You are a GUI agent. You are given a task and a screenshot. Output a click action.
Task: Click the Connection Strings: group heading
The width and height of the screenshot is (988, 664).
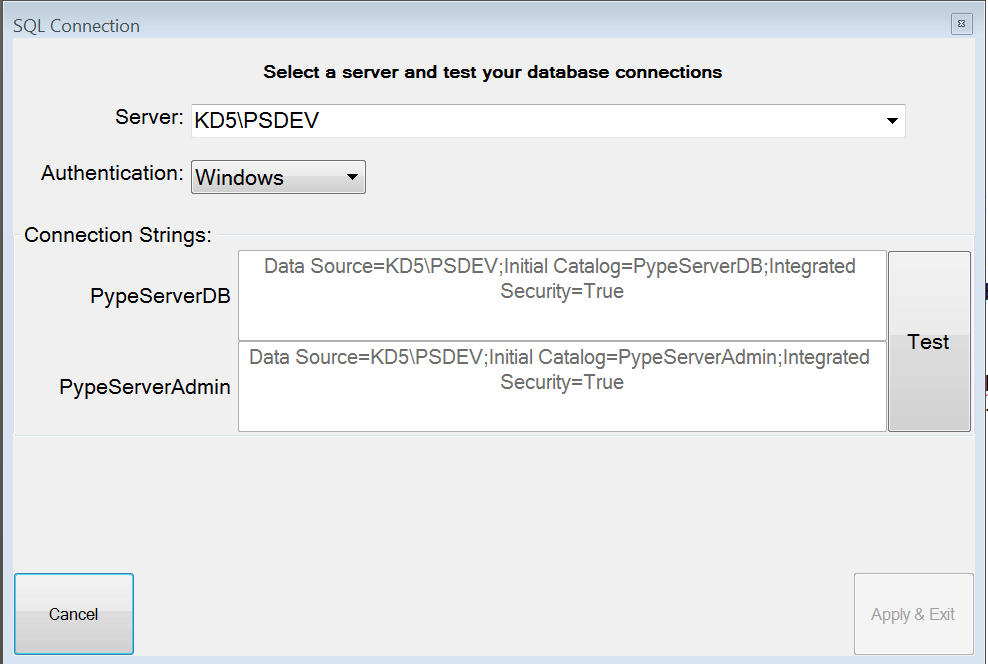118,235
